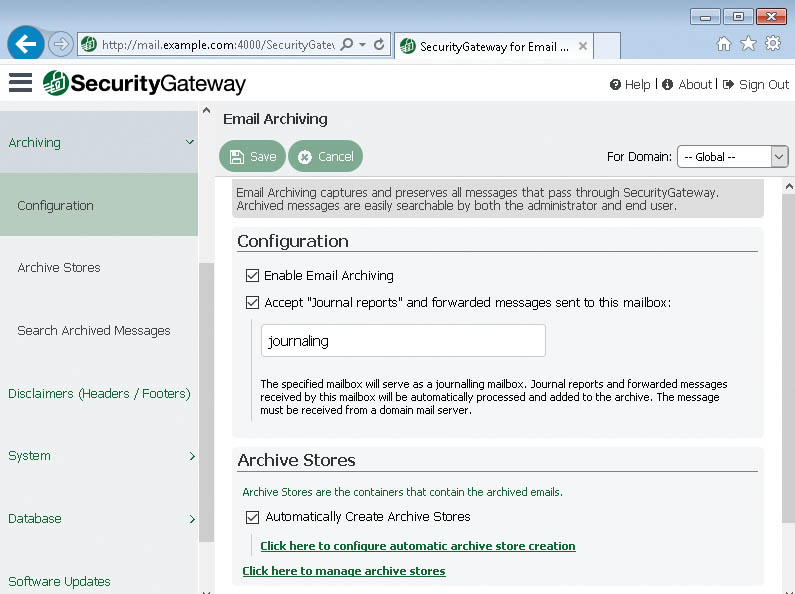Toggle Enable Email Archiving checkbox
This screenshot has height=594, width=795.
tap(252, 275)
